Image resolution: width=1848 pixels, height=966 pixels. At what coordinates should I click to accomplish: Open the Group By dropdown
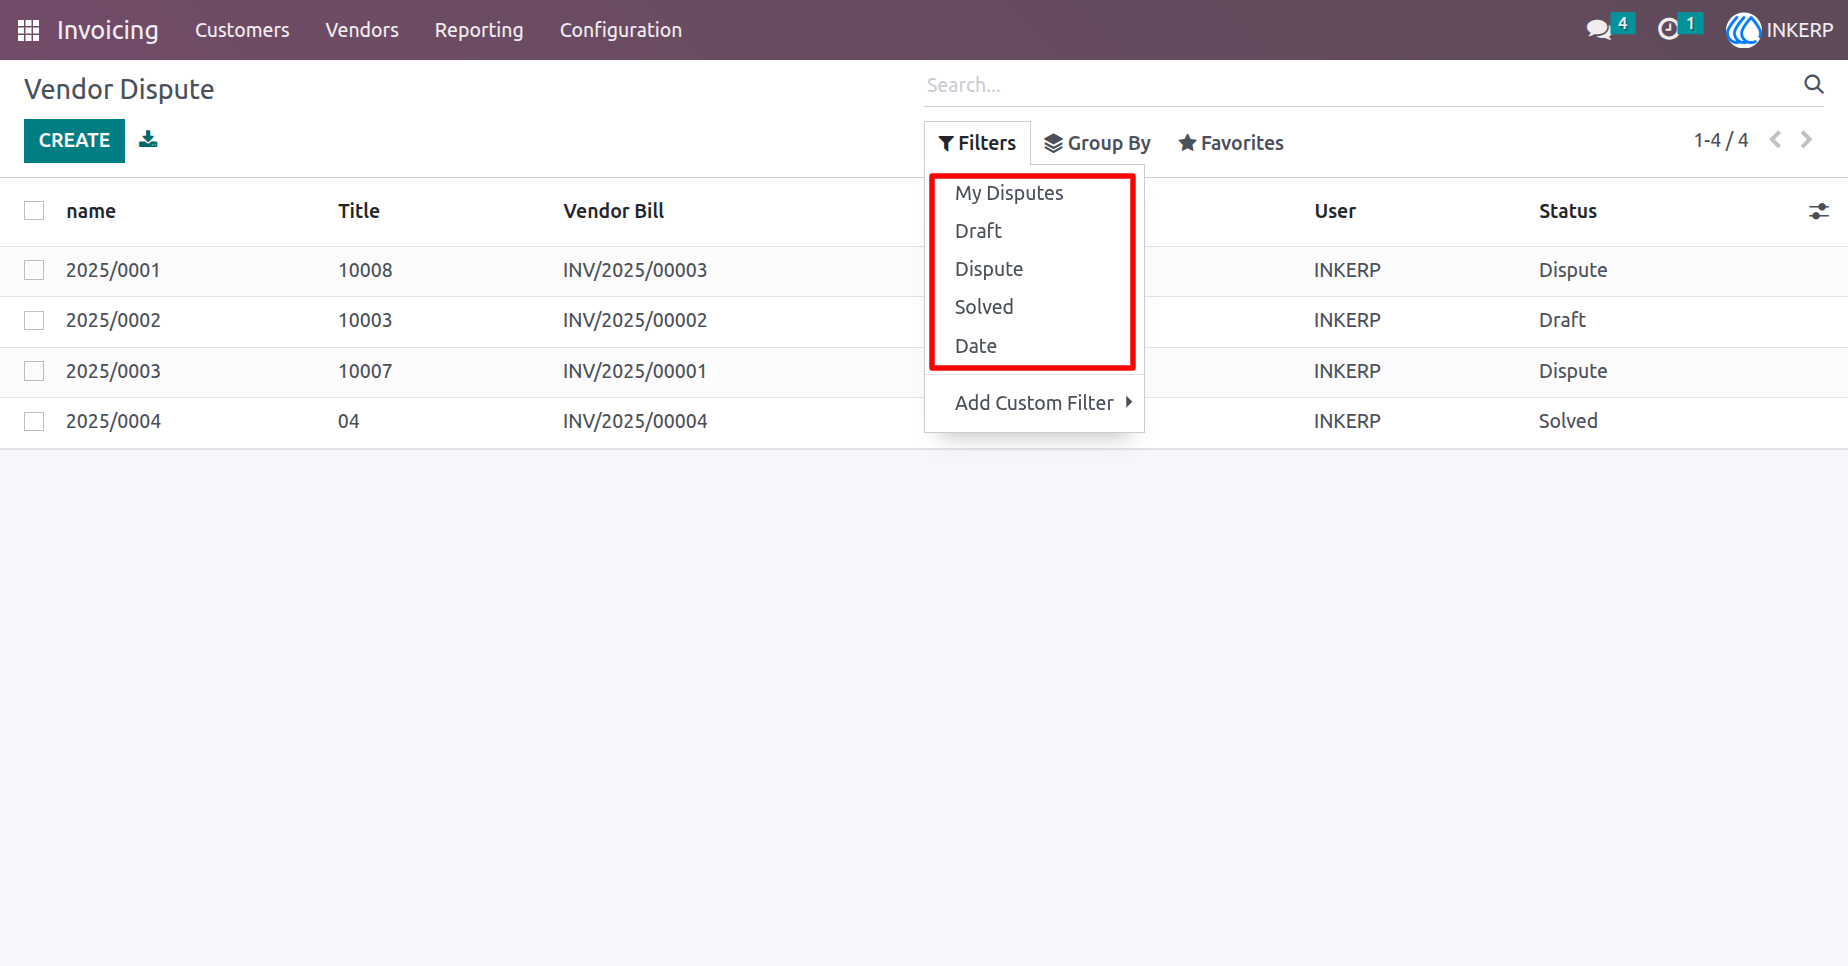(1097, 143)
